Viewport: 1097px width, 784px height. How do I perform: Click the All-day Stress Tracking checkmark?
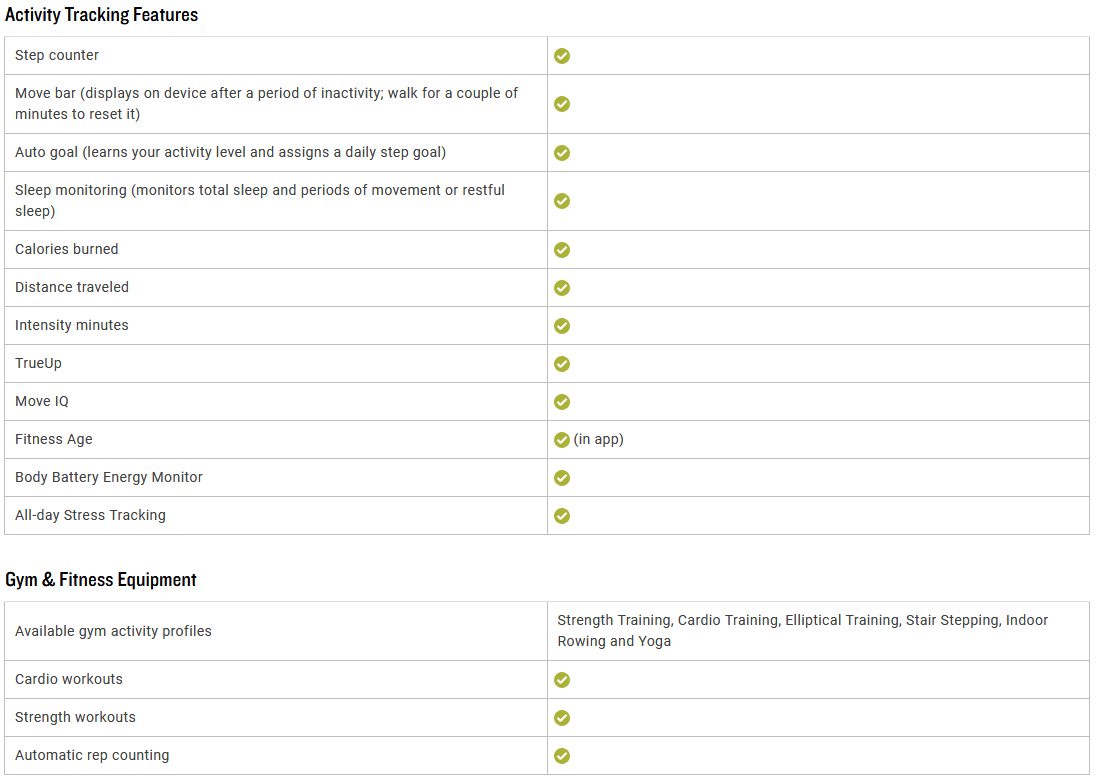[x=562, y=516]
